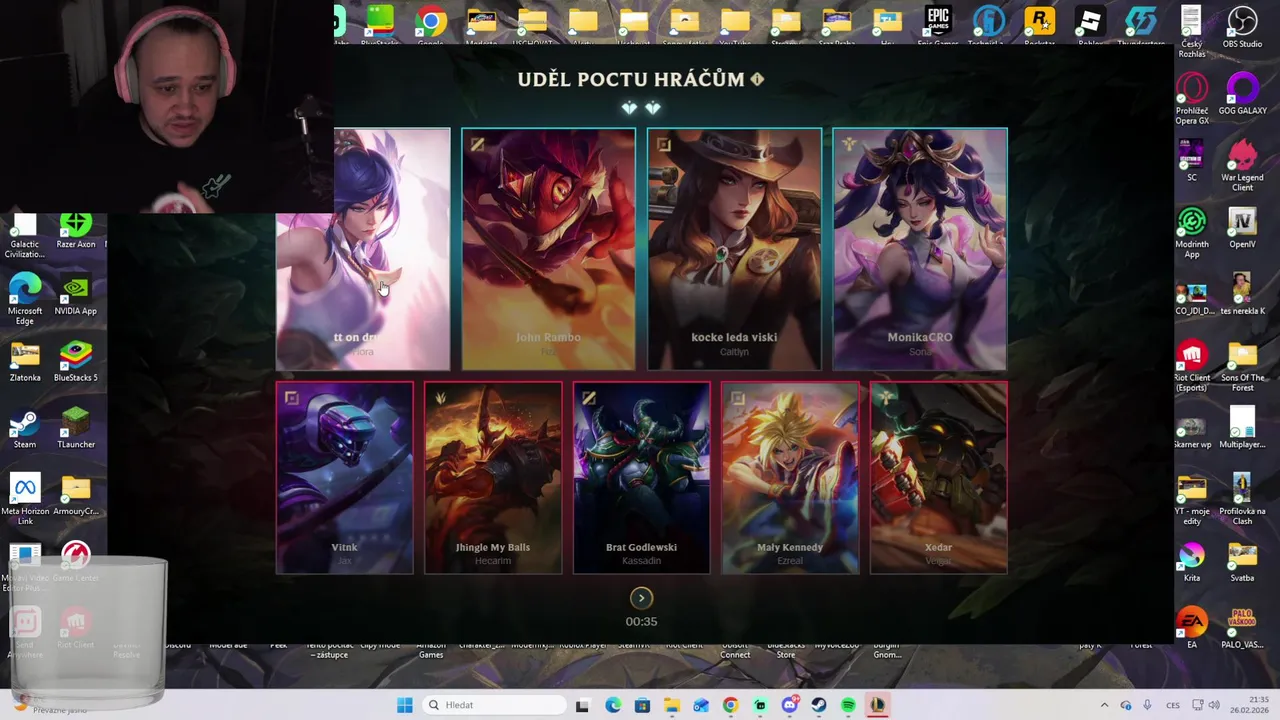Open Meta Horizon Link shortcut

(25, 500)
